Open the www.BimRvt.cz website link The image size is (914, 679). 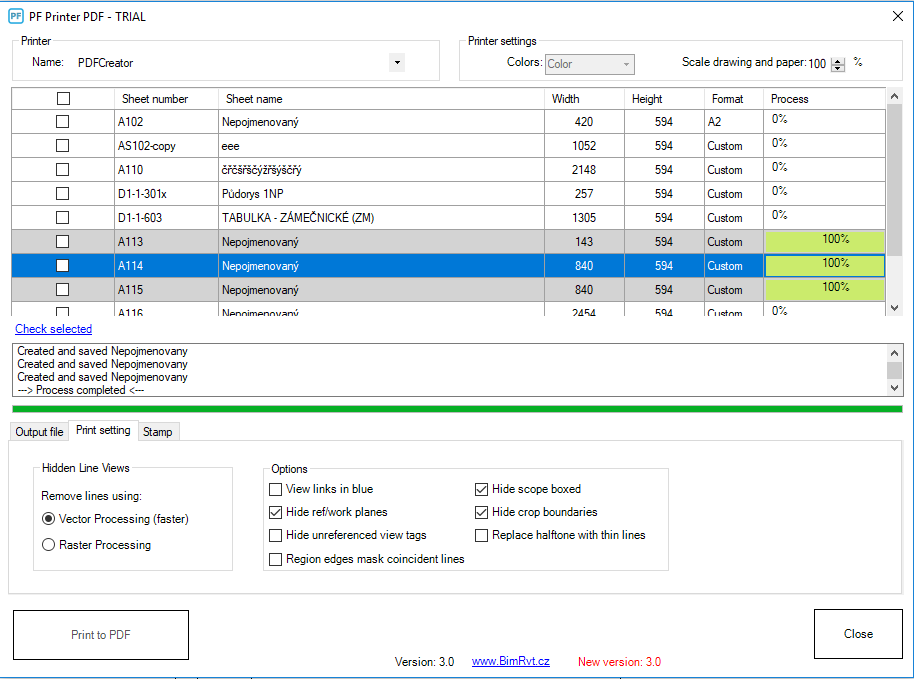513,661
